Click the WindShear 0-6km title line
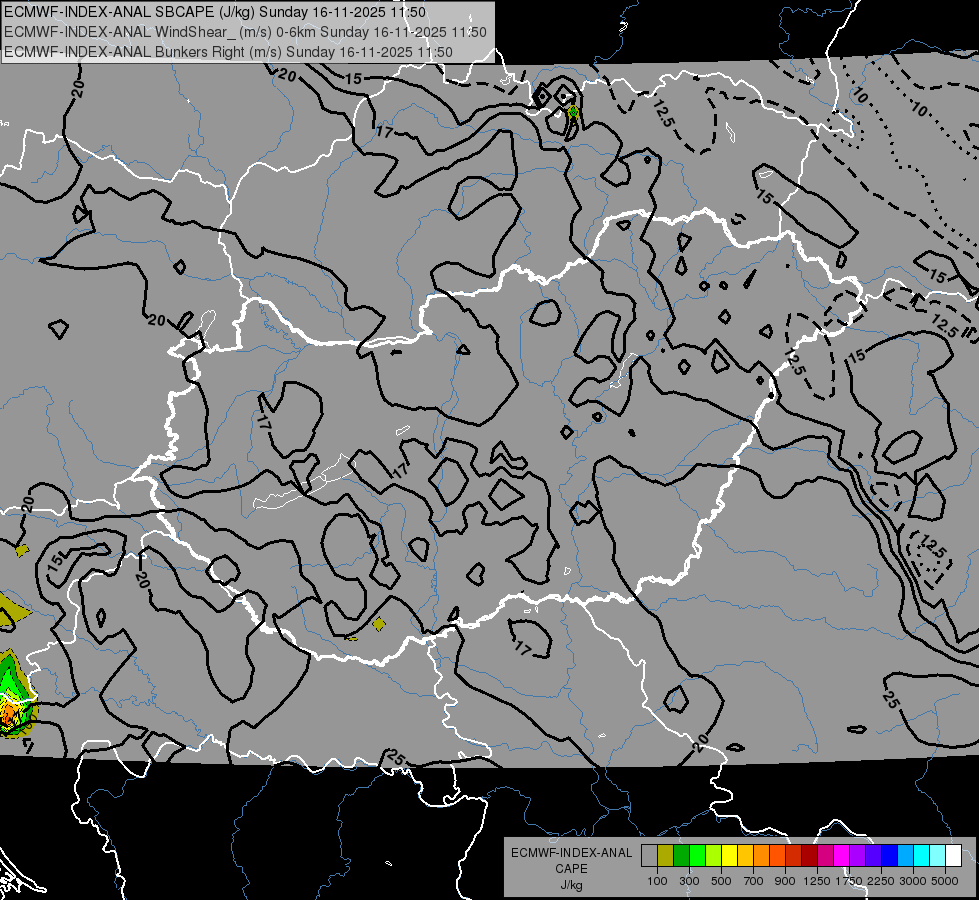Screen dimensions: 979x900 (245, 32)
